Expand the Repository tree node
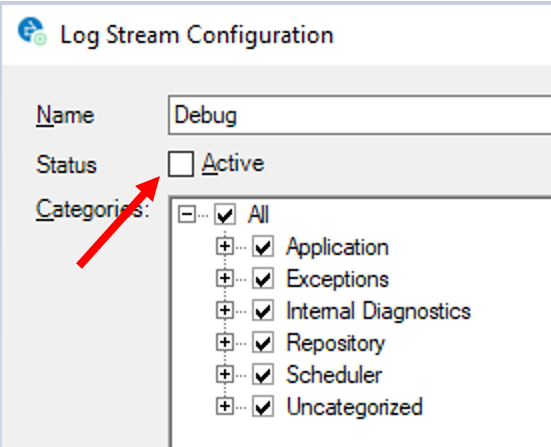 click(x=225, y=343)
